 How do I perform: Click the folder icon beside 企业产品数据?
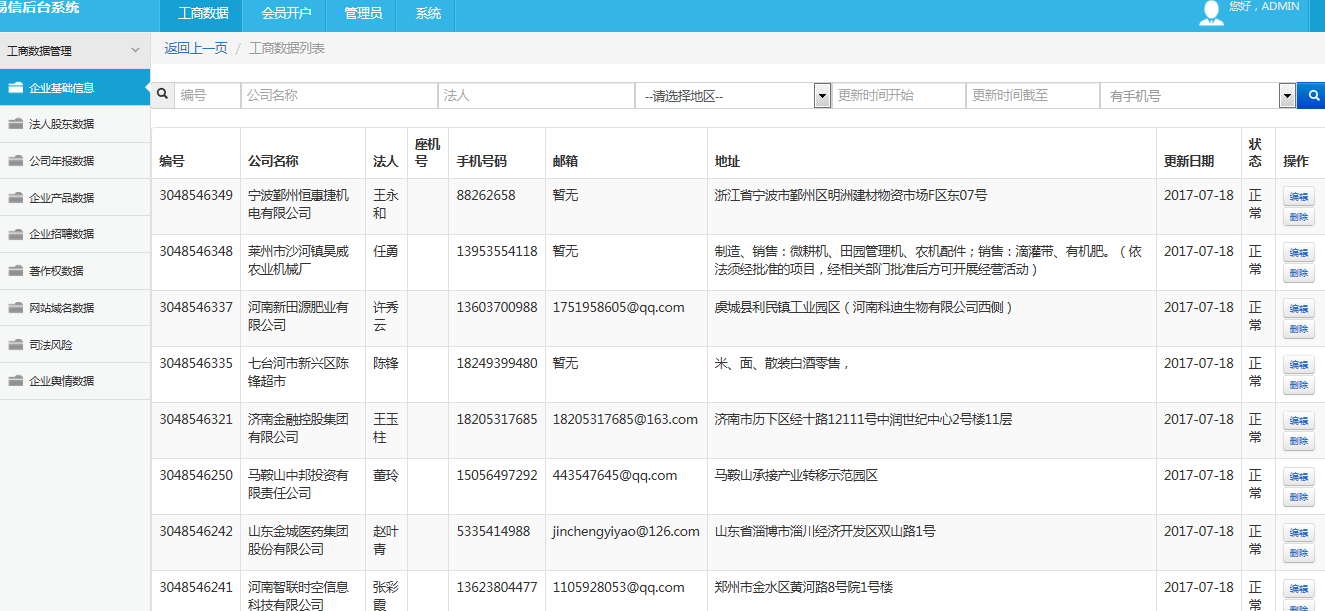click(x=15, y=197)
